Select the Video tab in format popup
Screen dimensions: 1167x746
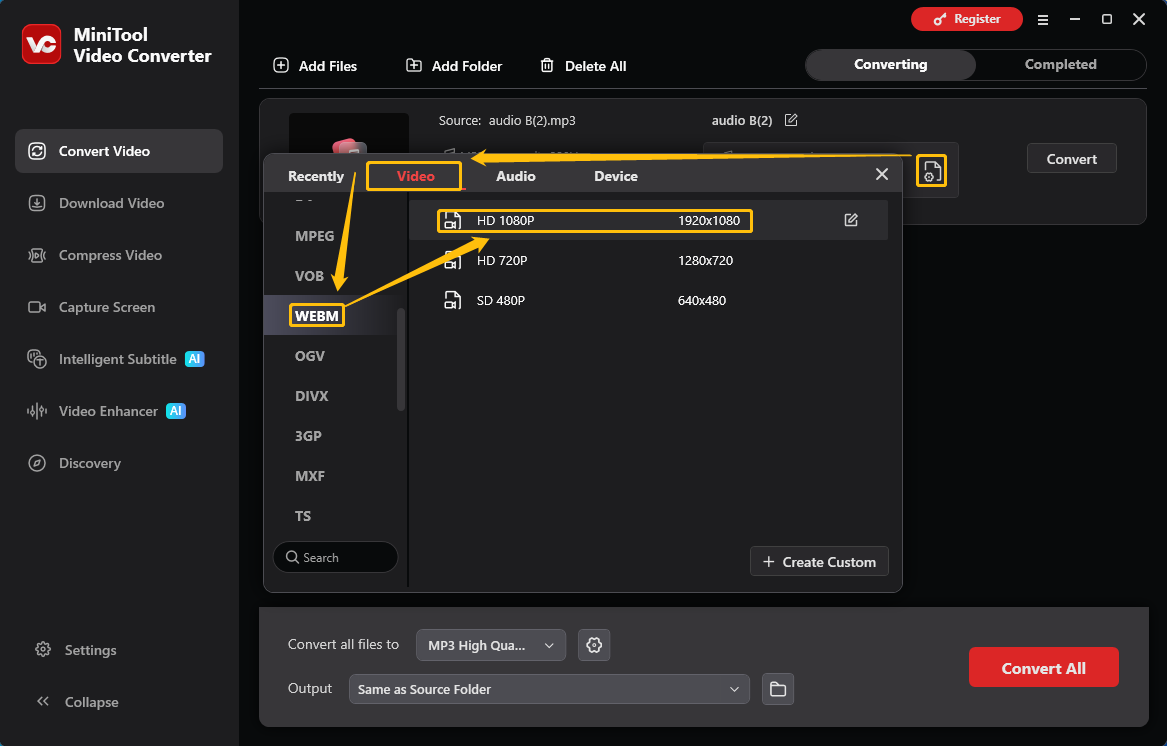(415, 176)
